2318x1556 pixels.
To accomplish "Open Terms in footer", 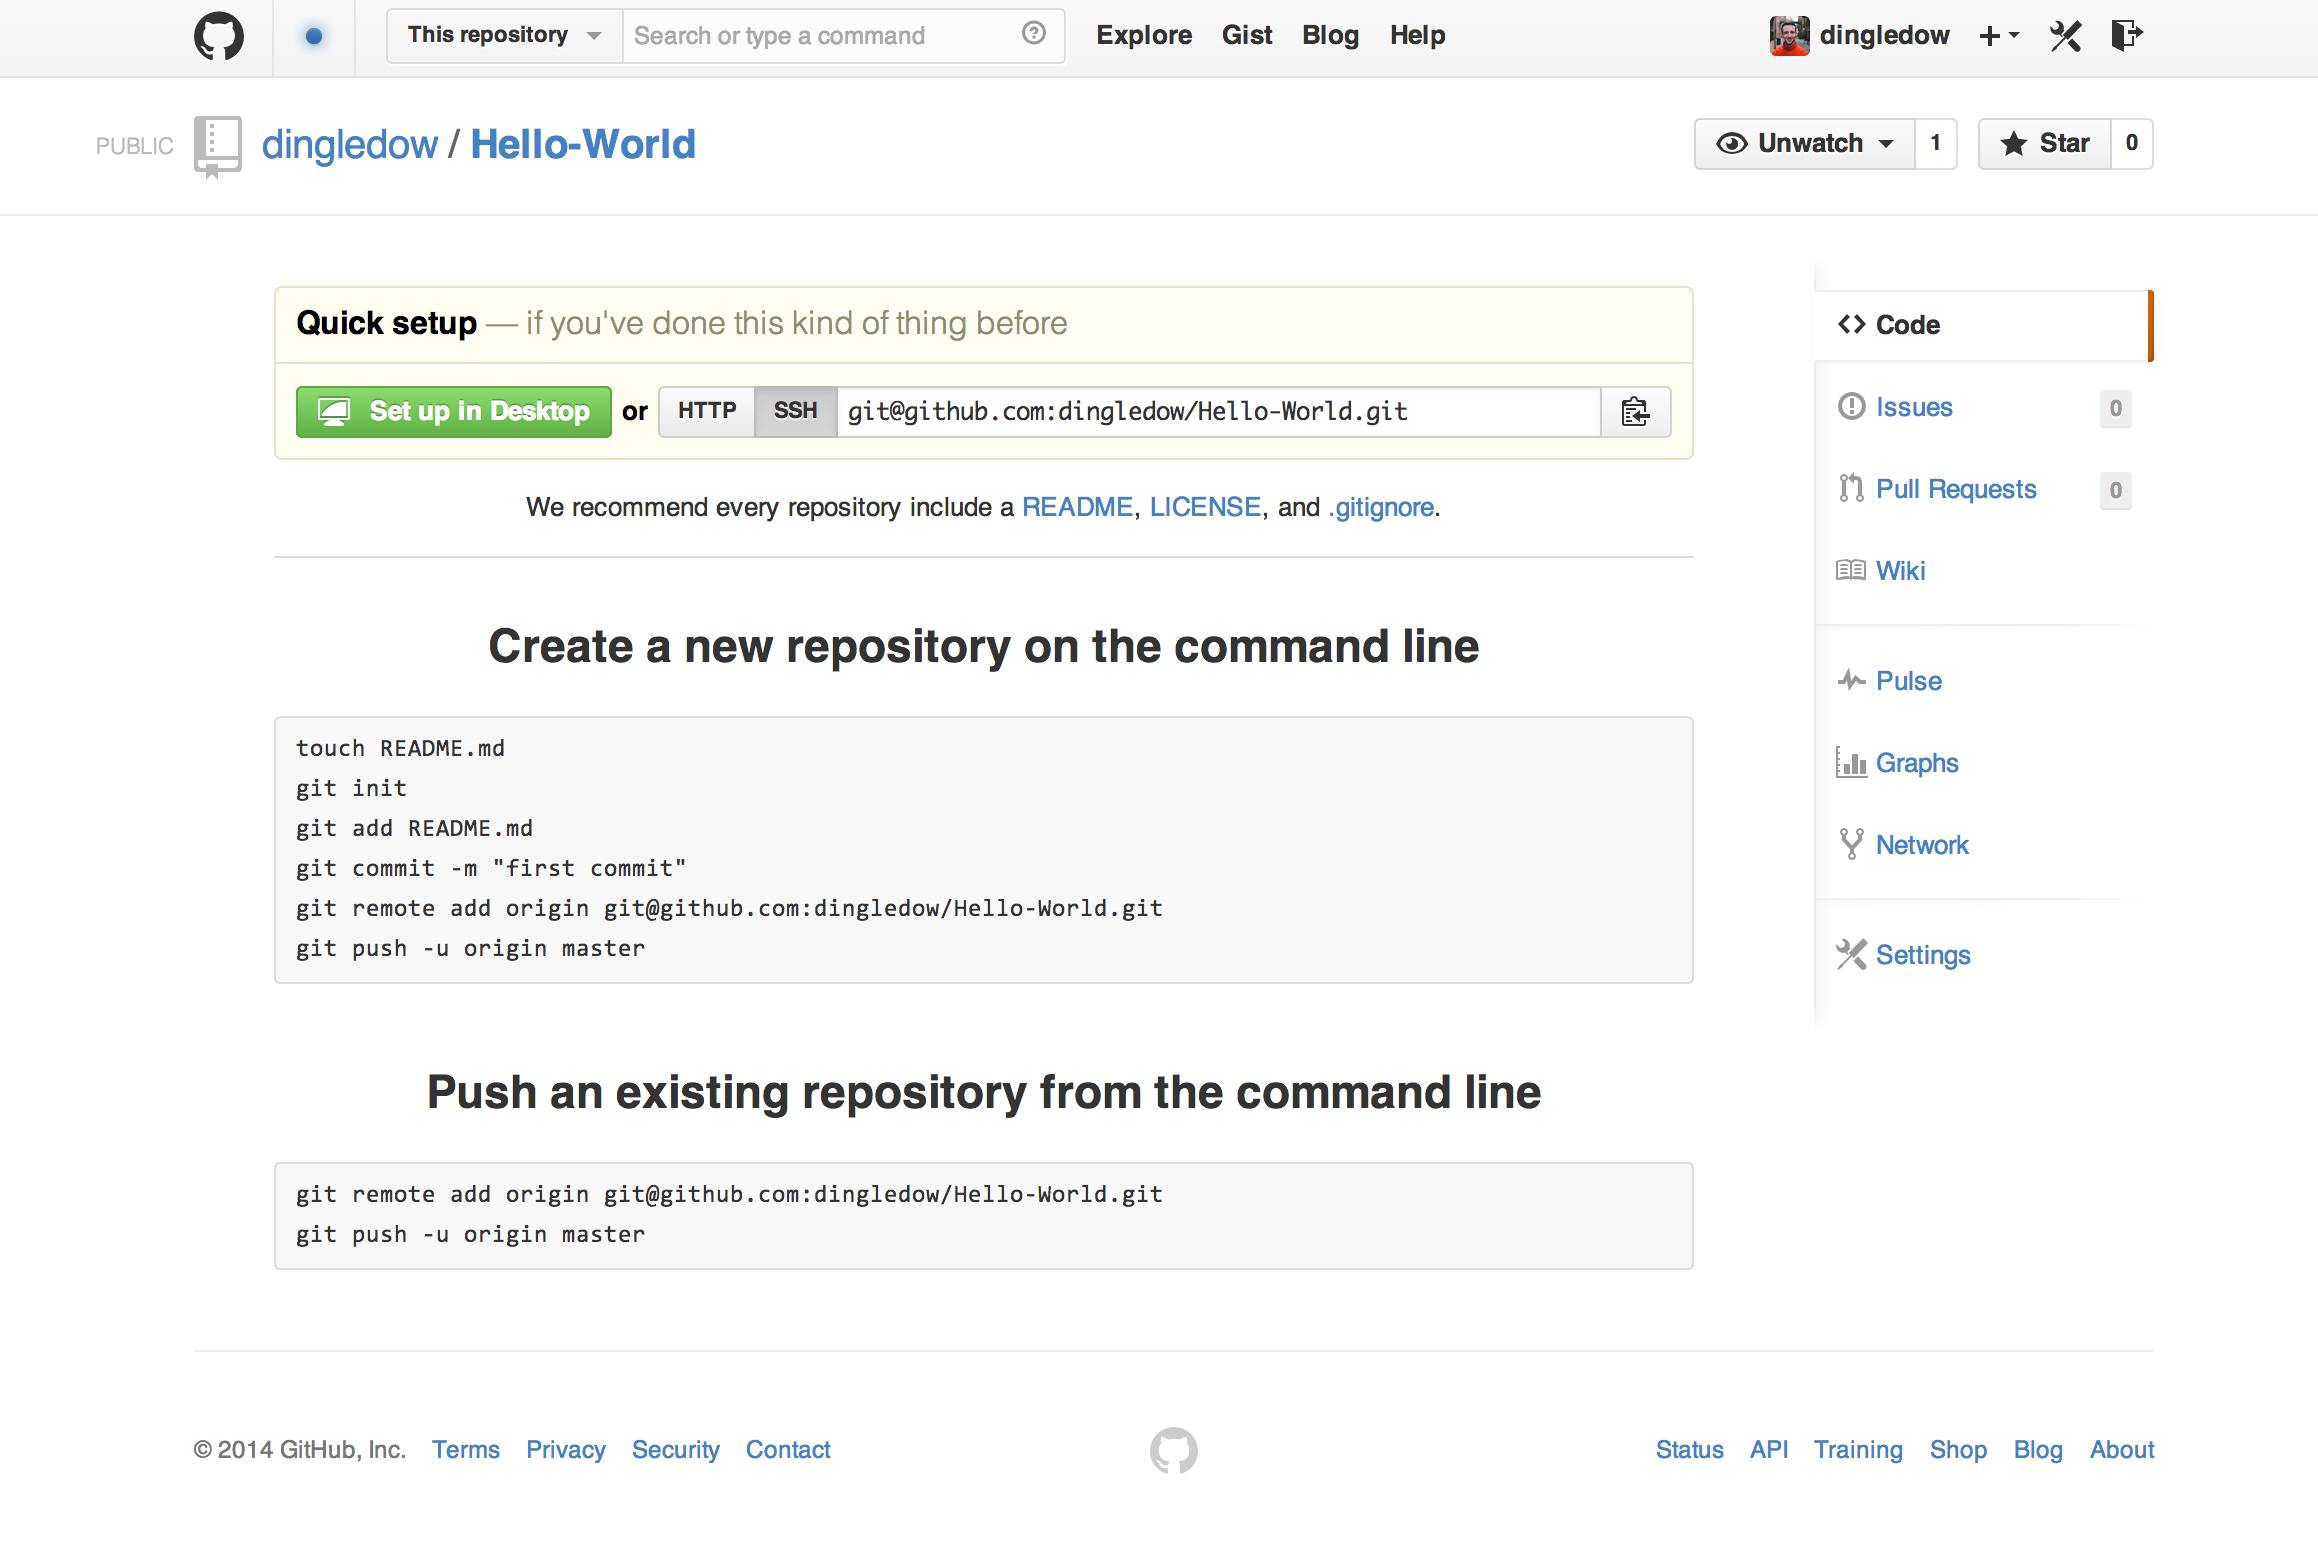I will 466,1450.
